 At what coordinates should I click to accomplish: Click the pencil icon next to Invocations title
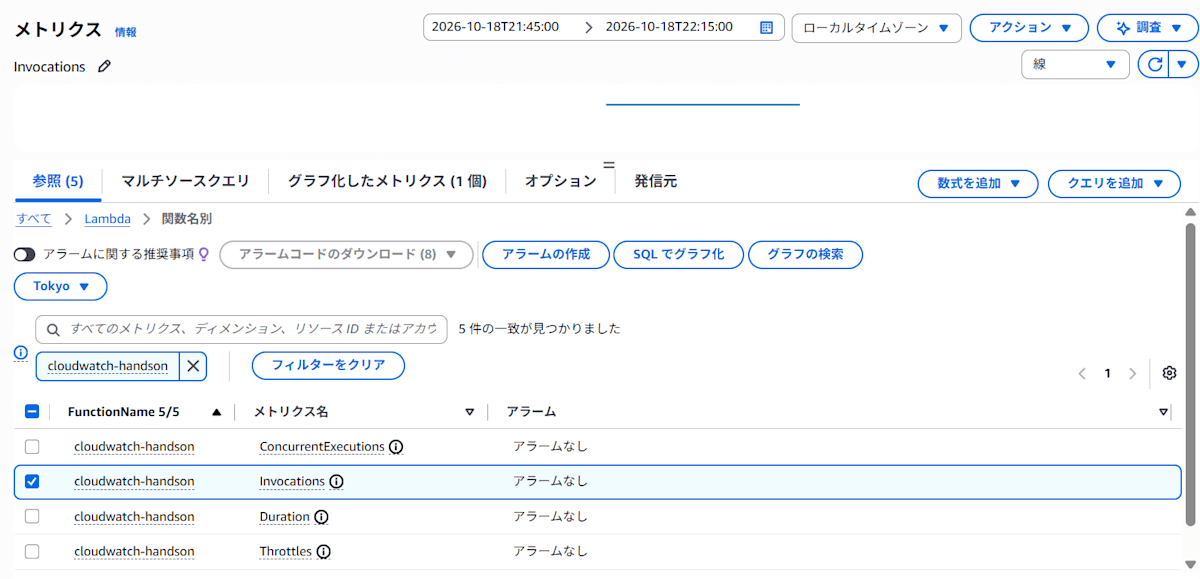[x=105, y=67]
